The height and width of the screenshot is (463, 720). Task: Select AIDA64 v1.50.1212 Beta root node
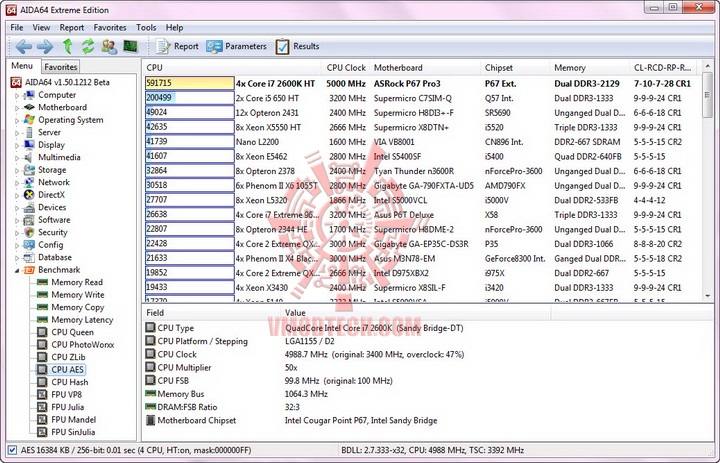(67, 83)
